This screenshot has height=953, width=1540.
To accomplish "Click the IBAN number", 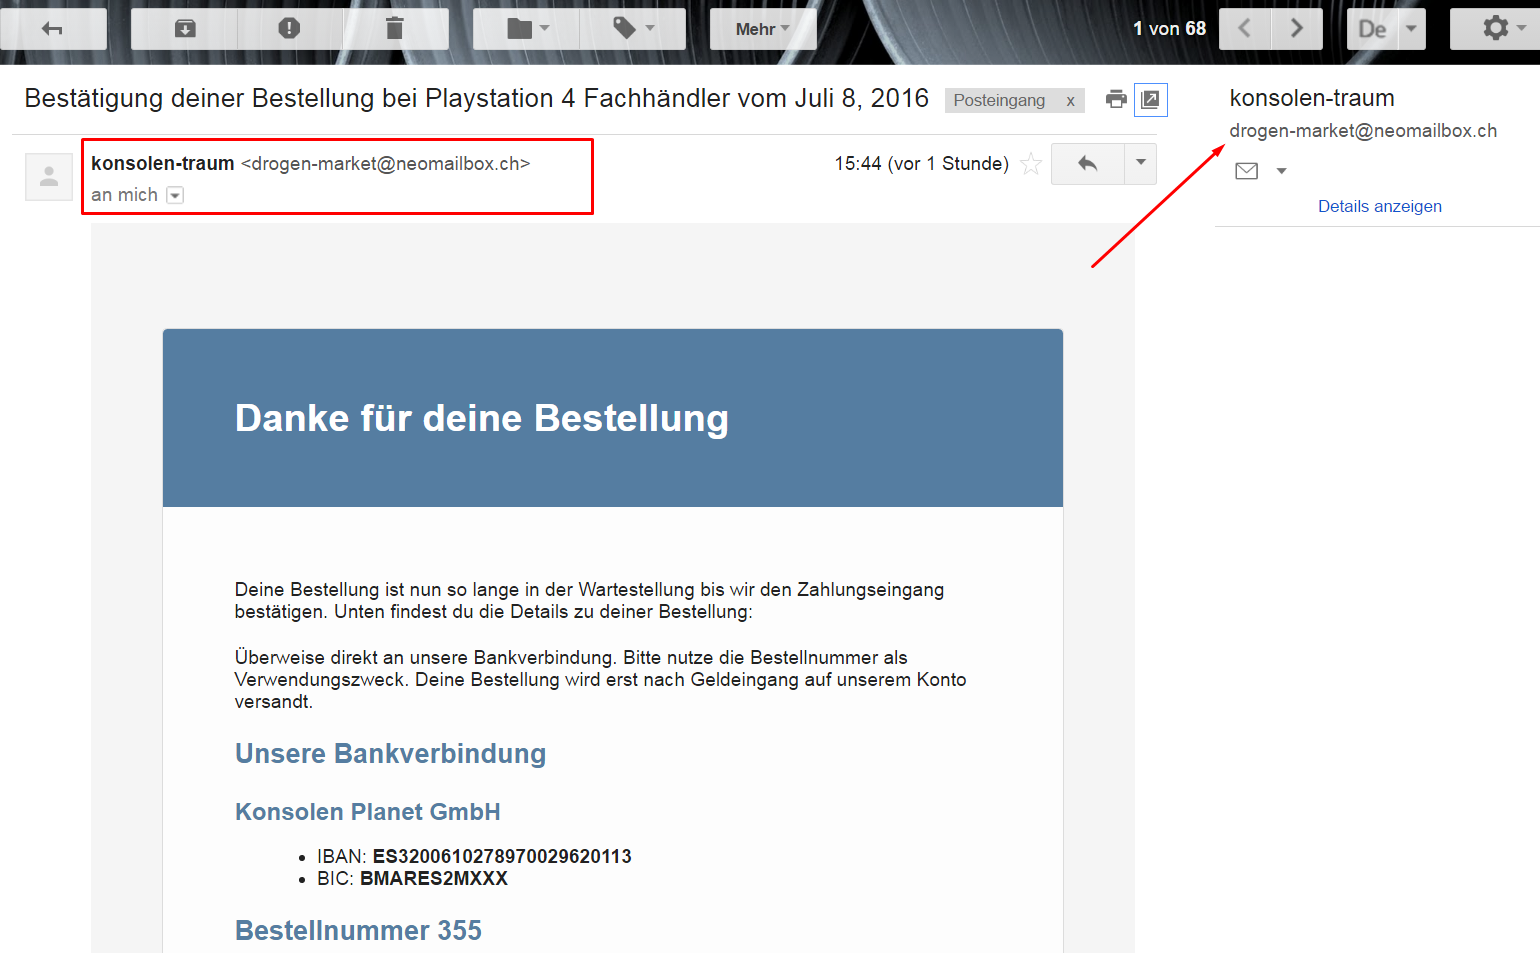I will point(502,857).
